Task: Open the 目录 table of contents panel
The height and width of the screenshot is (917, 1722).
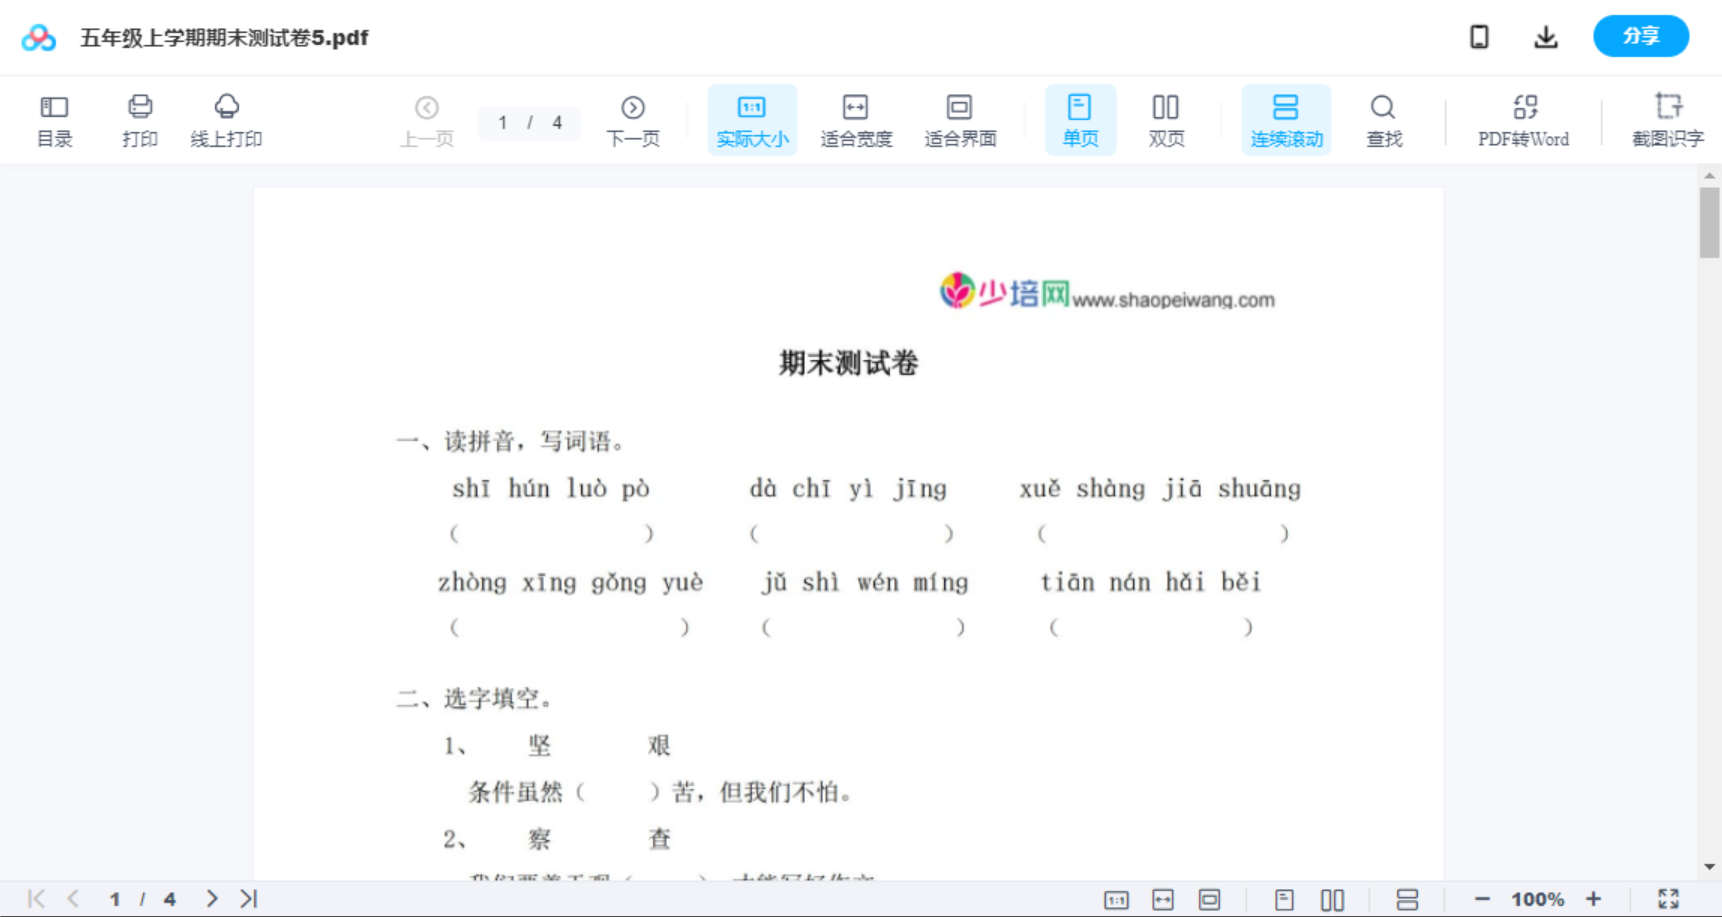Action: pyautogui.click(x=54, y=119)
